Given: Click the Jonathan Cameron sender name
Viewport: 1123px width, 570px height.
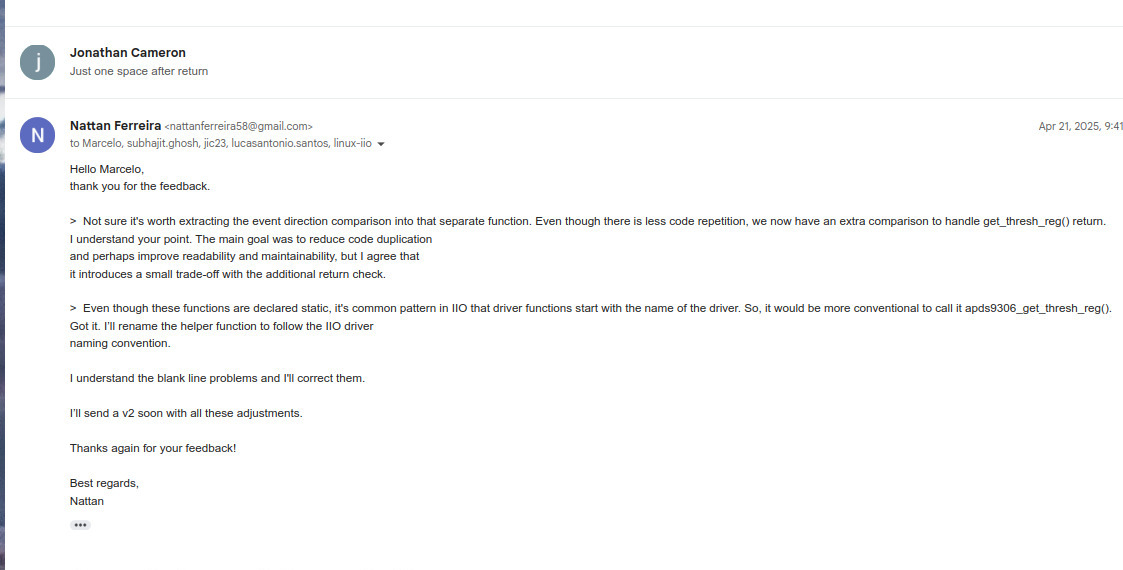Looking at the screenshot, I should click(x=127, y=52).
